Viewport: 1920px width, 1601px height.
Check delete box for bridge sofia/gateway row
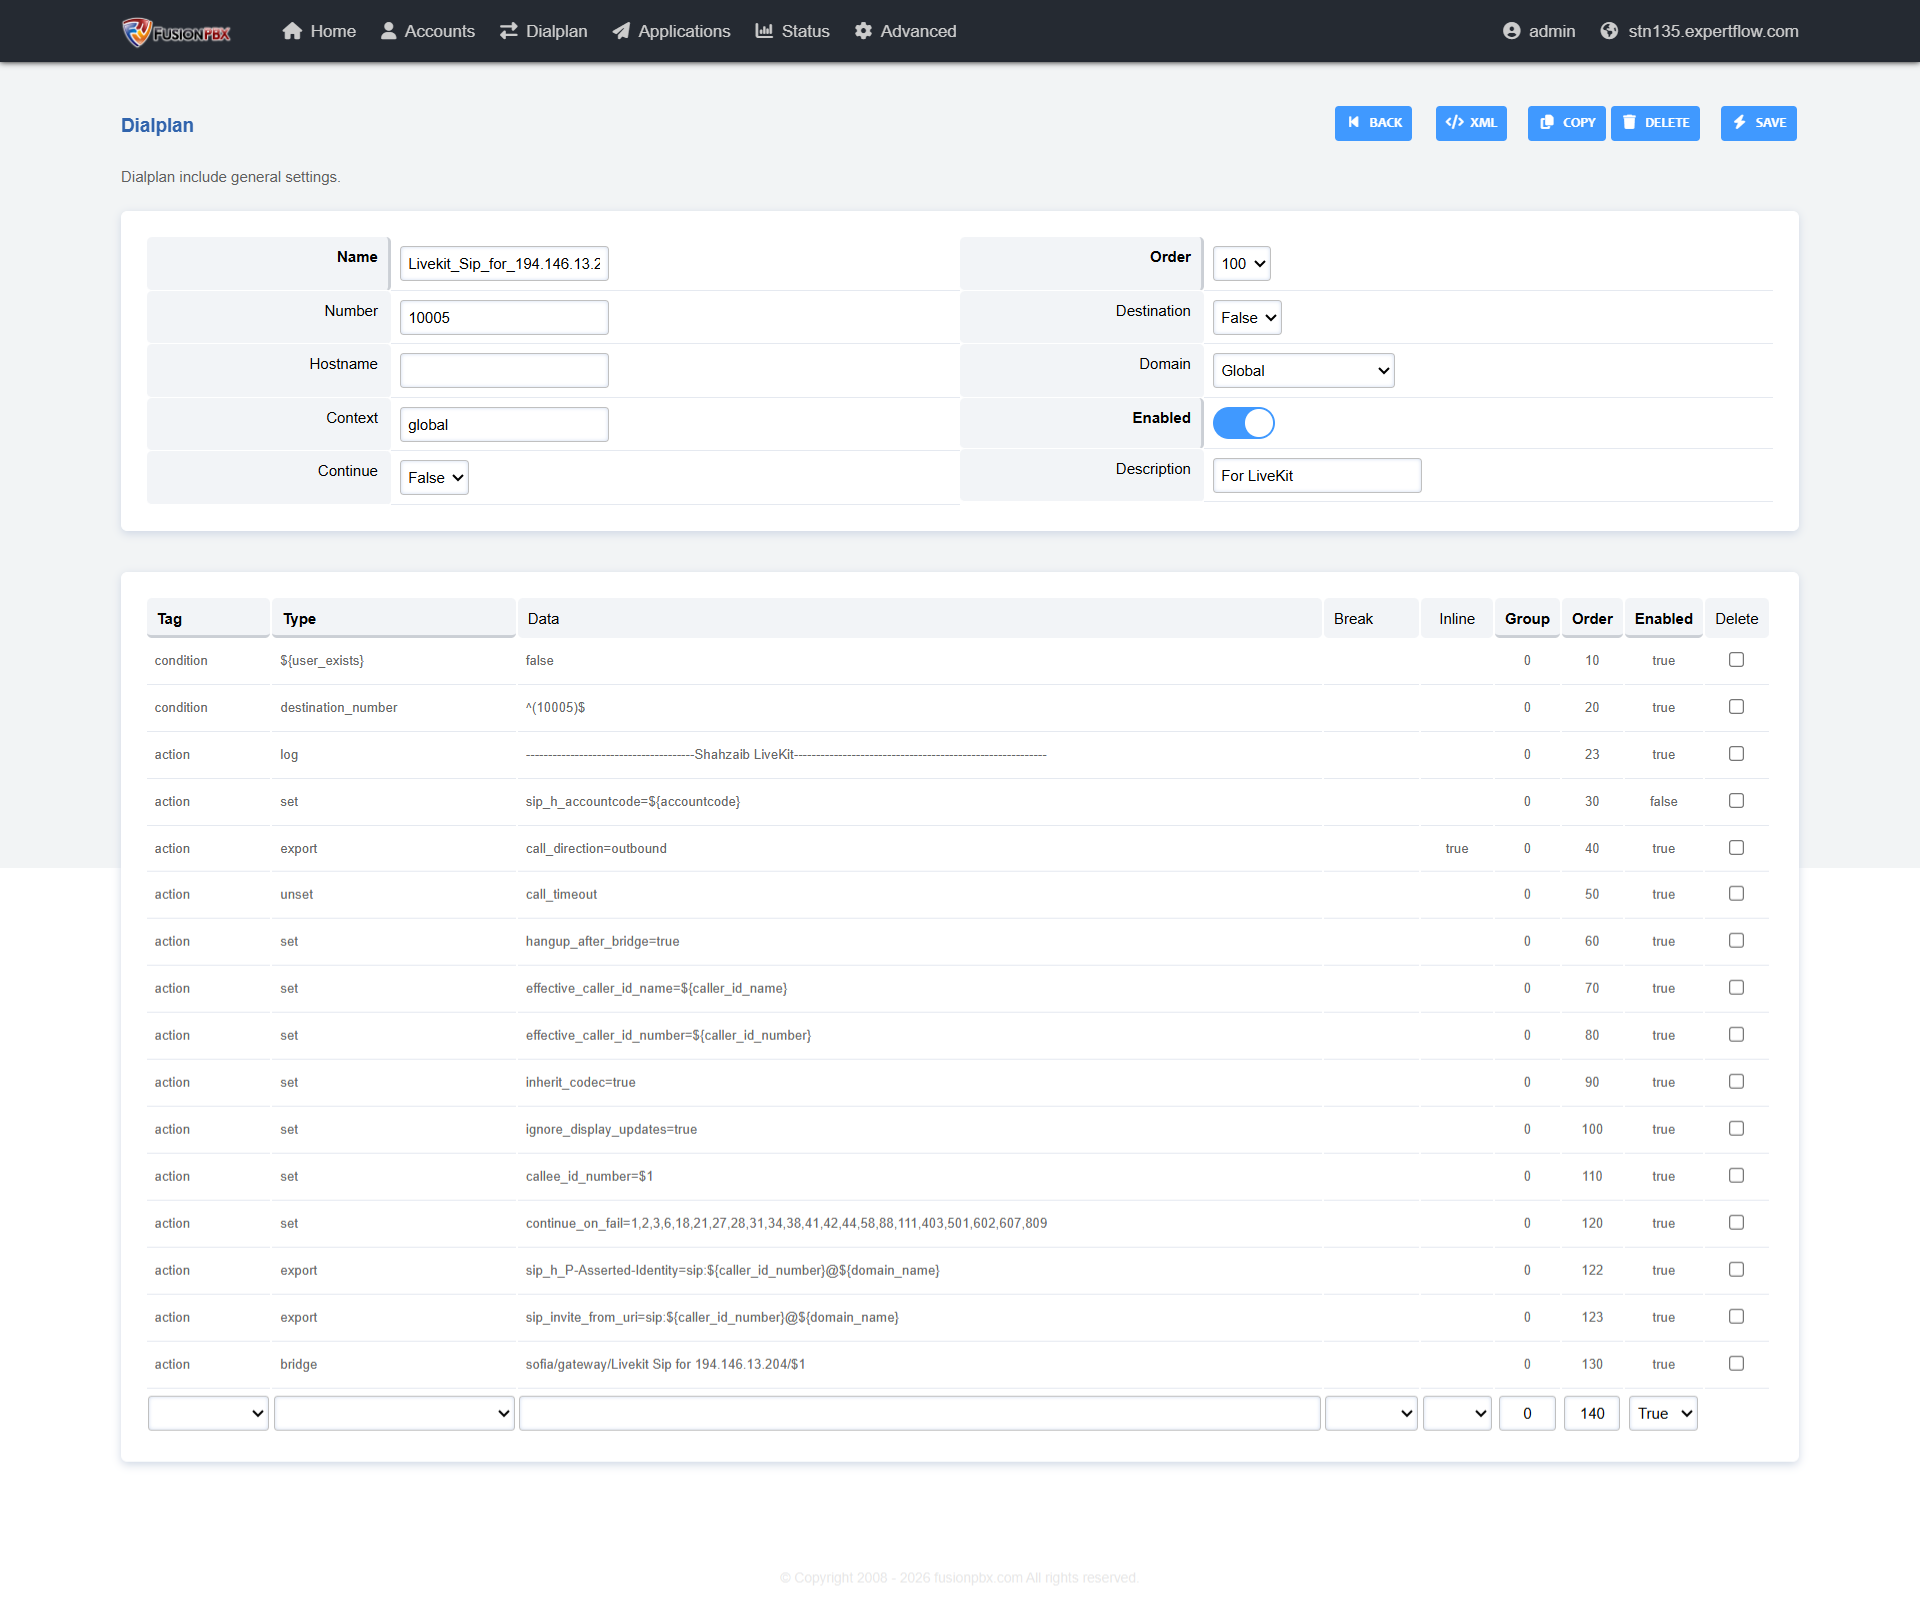coord(1737,1364)
